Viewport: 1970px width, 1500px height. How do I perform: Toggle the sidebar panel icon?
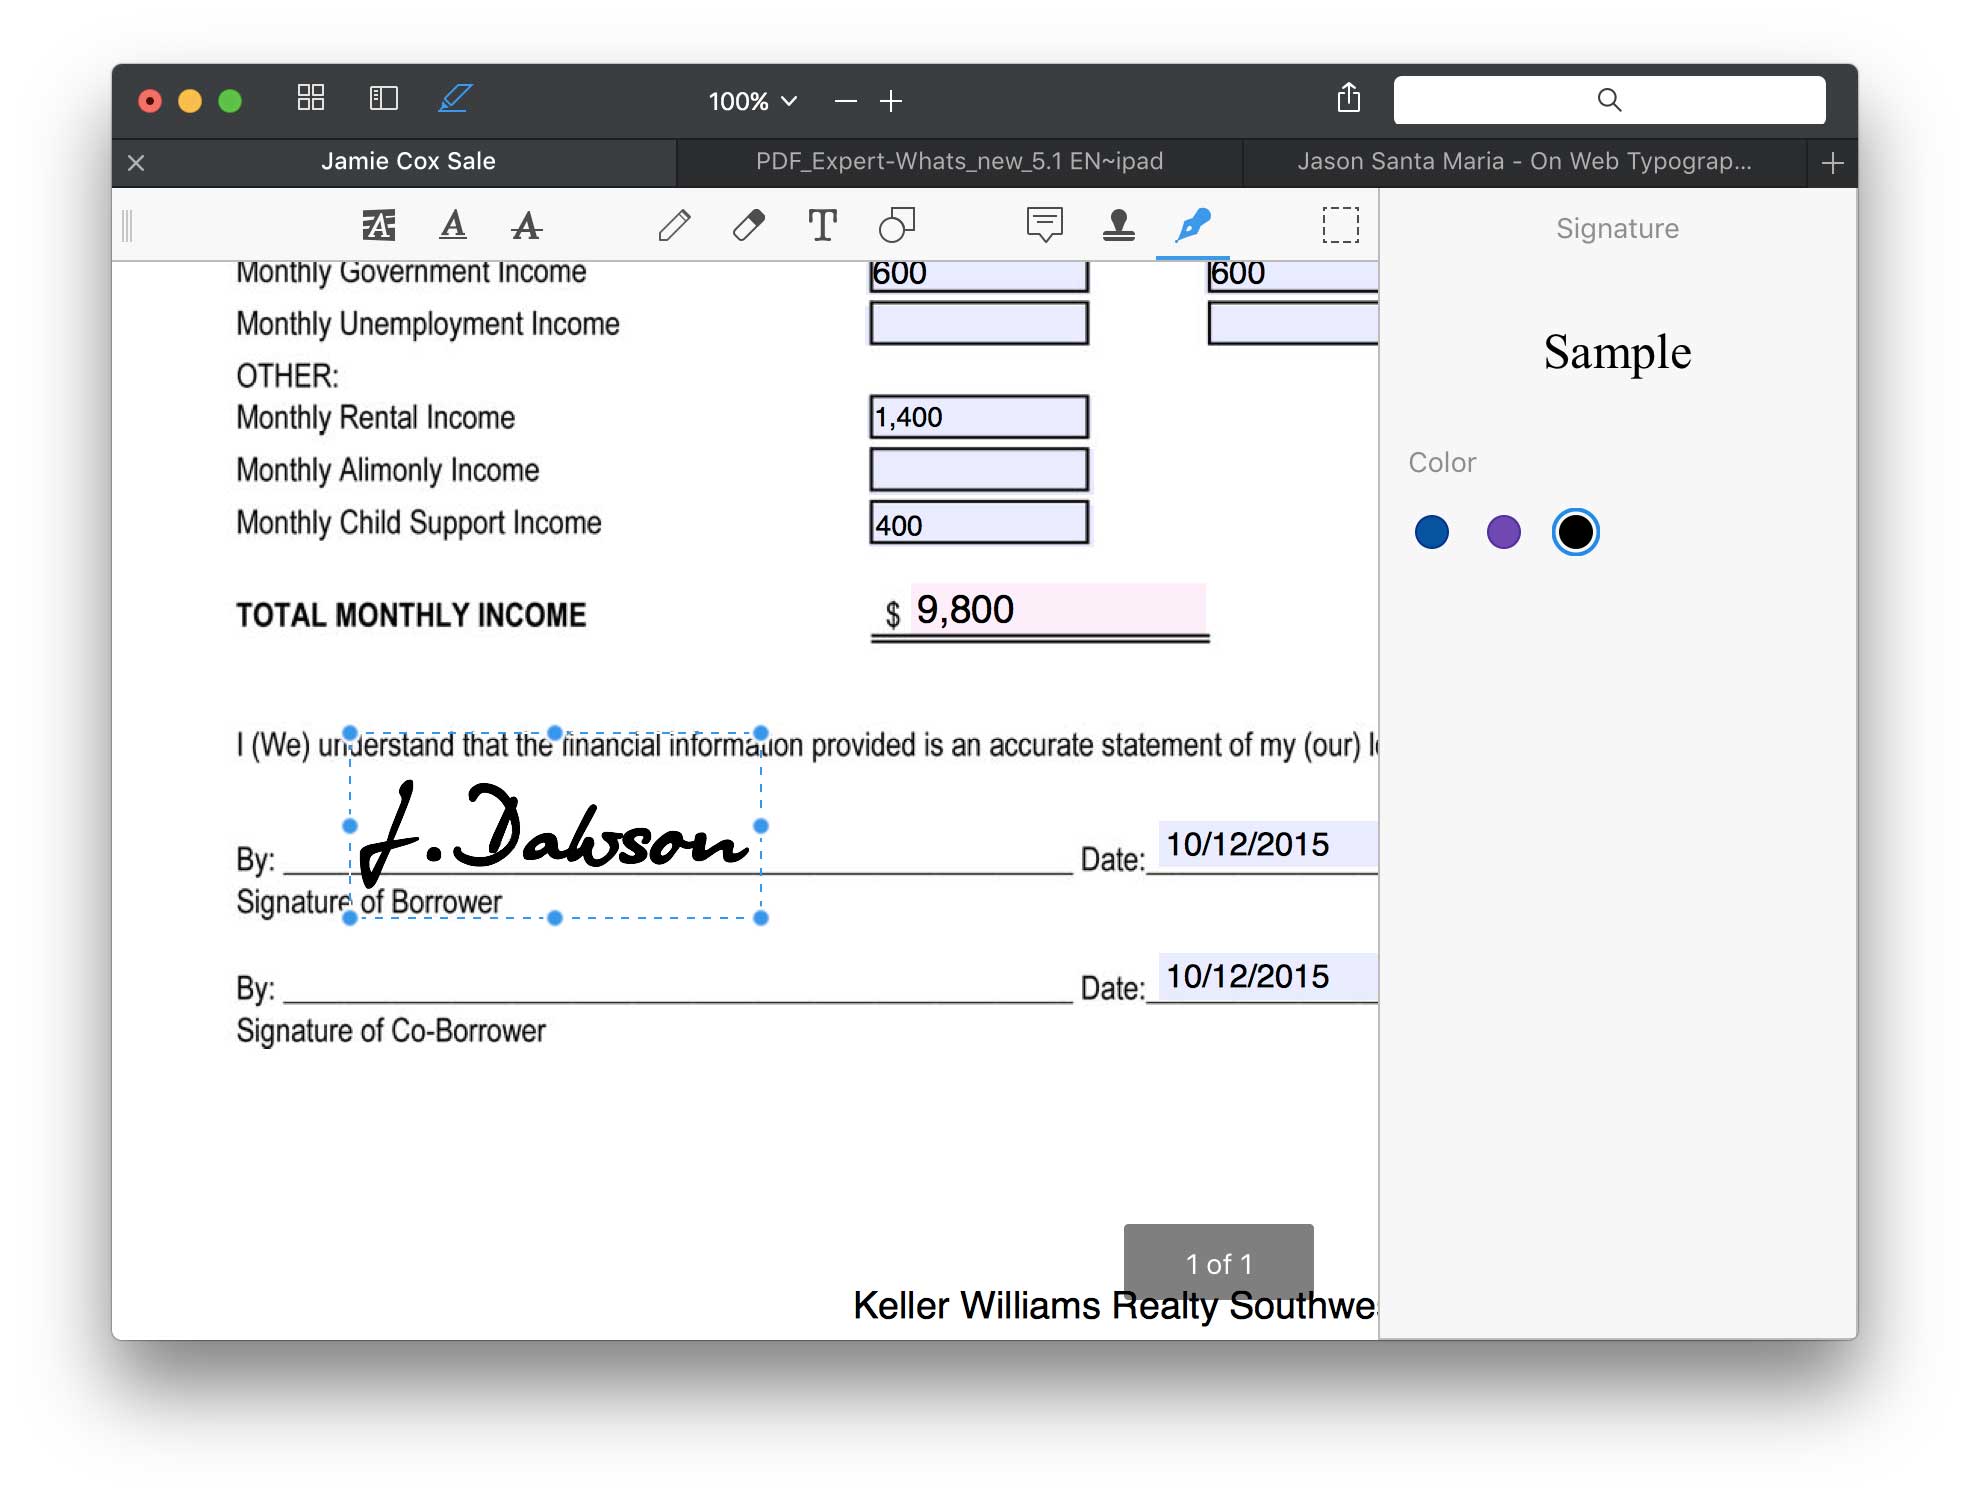pyautogui.click(x=383, y=98)
